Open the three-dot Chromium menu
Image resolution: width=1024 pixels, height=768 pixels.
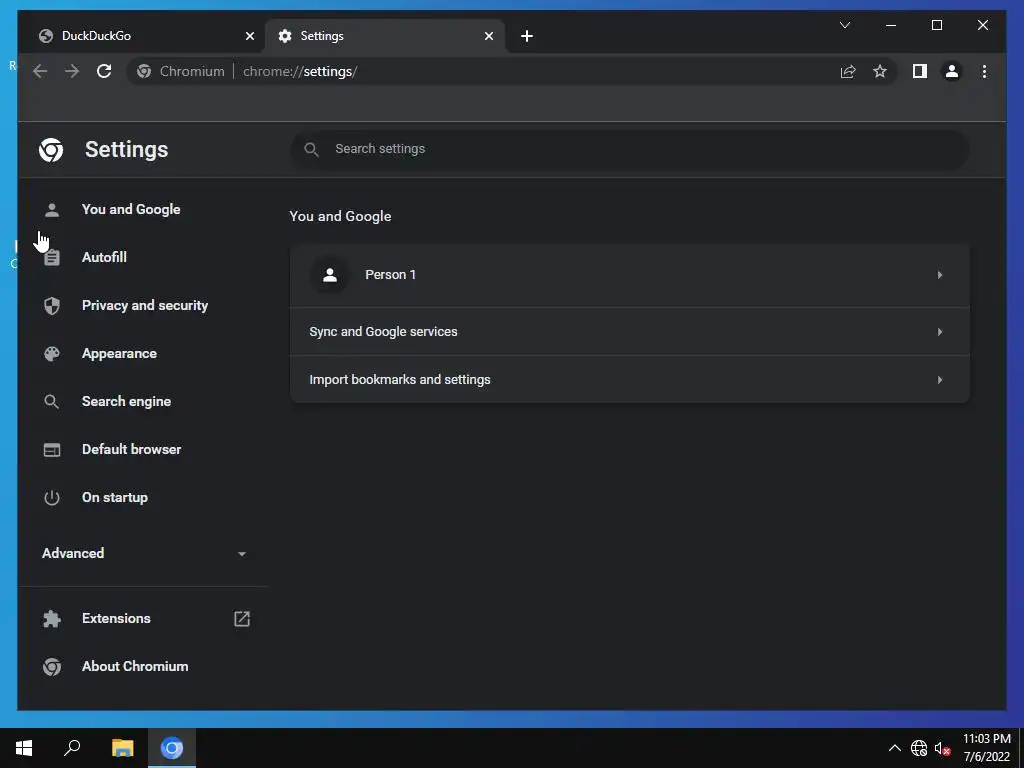click(984, 71)
